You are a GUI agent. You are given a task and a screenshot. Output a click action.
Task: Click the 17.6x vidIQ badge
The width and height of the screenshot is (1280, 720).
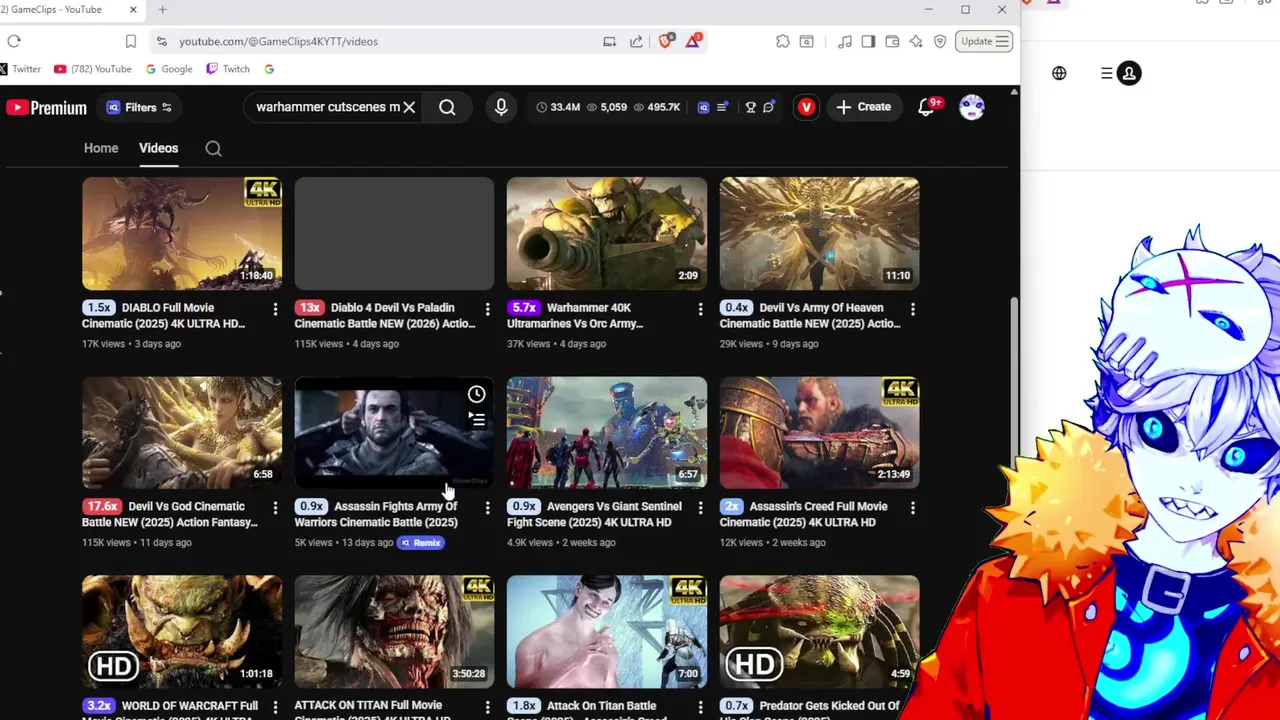point(102,506)
